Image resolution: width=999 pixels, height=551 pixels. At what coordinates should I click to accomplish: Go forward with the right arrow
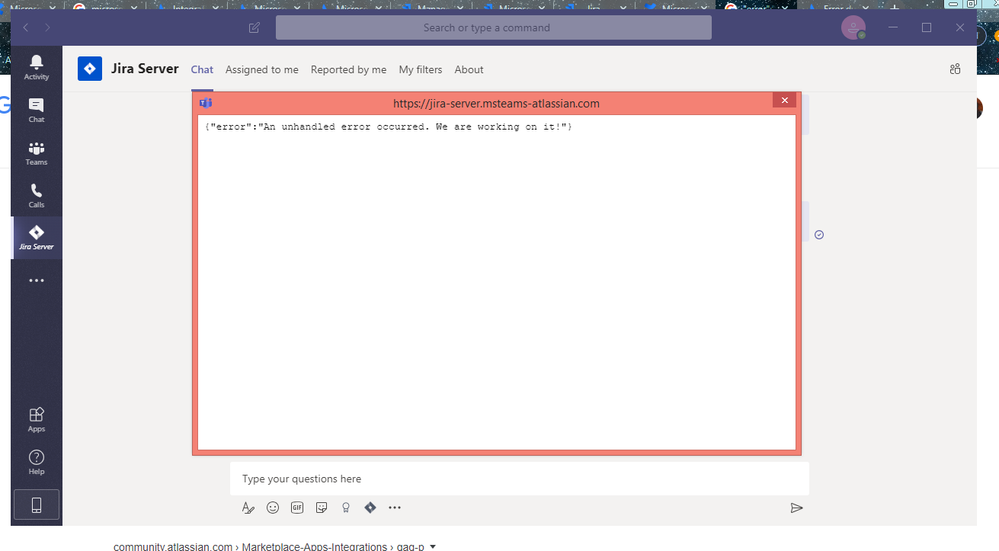(x=47, y=27)
